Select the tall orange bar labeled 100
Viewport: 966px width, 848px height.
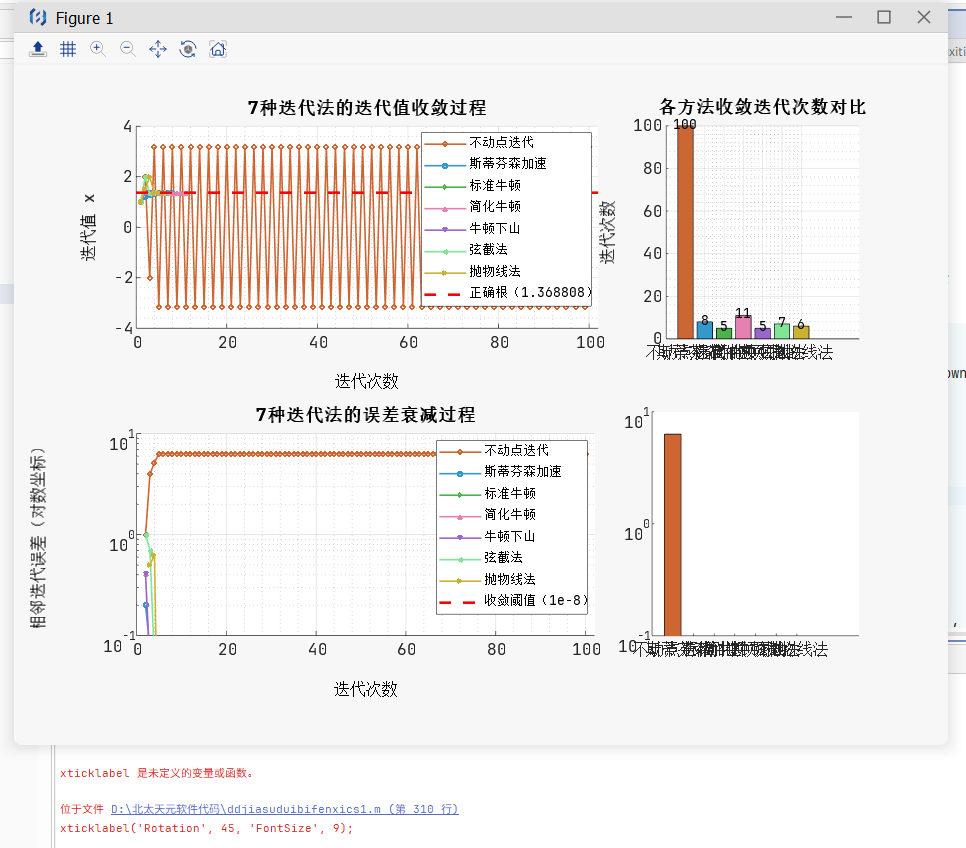[x=685, y=232]
